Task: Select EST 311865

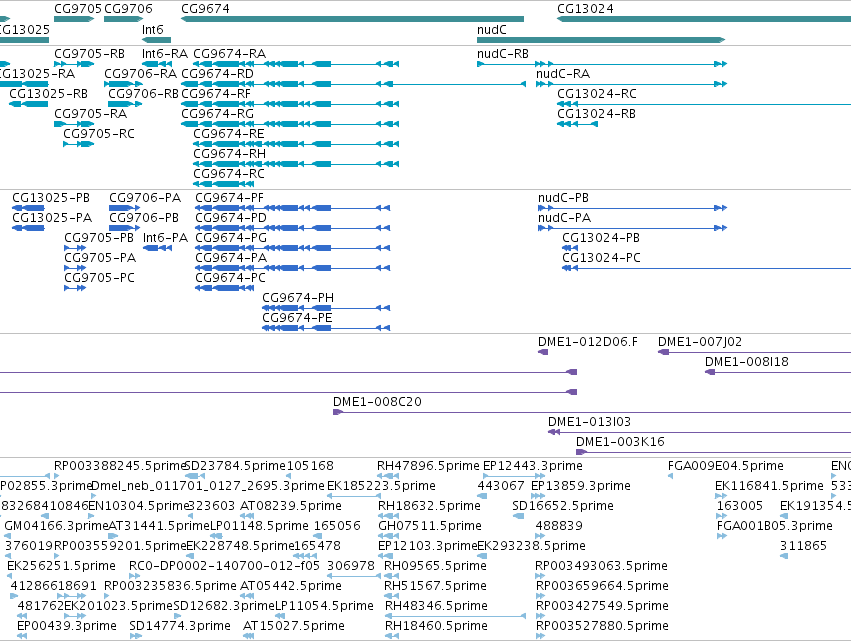Action: tap(803, 546)
